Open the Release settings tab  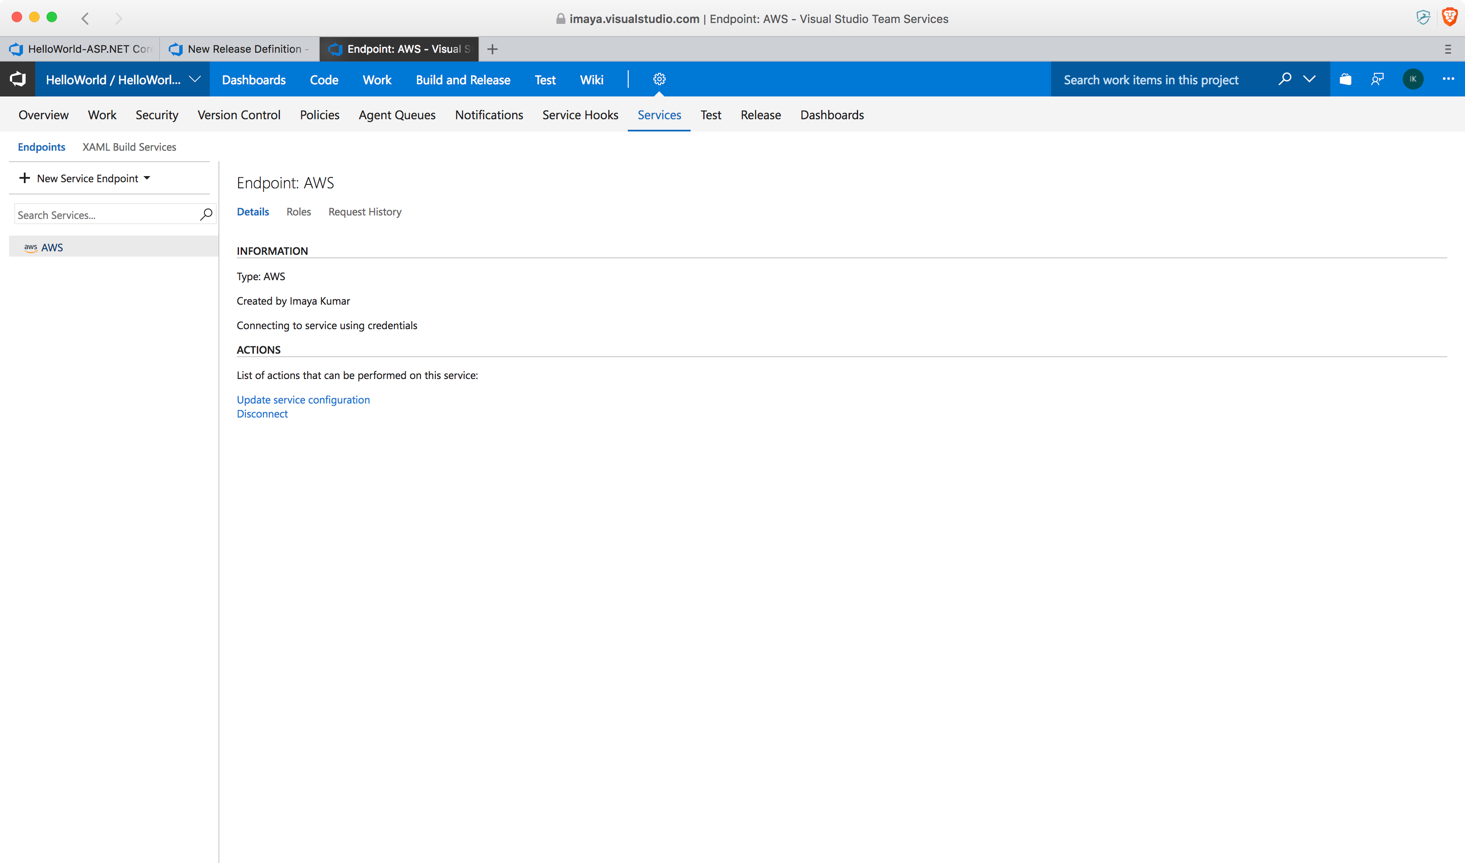[761, 115]
